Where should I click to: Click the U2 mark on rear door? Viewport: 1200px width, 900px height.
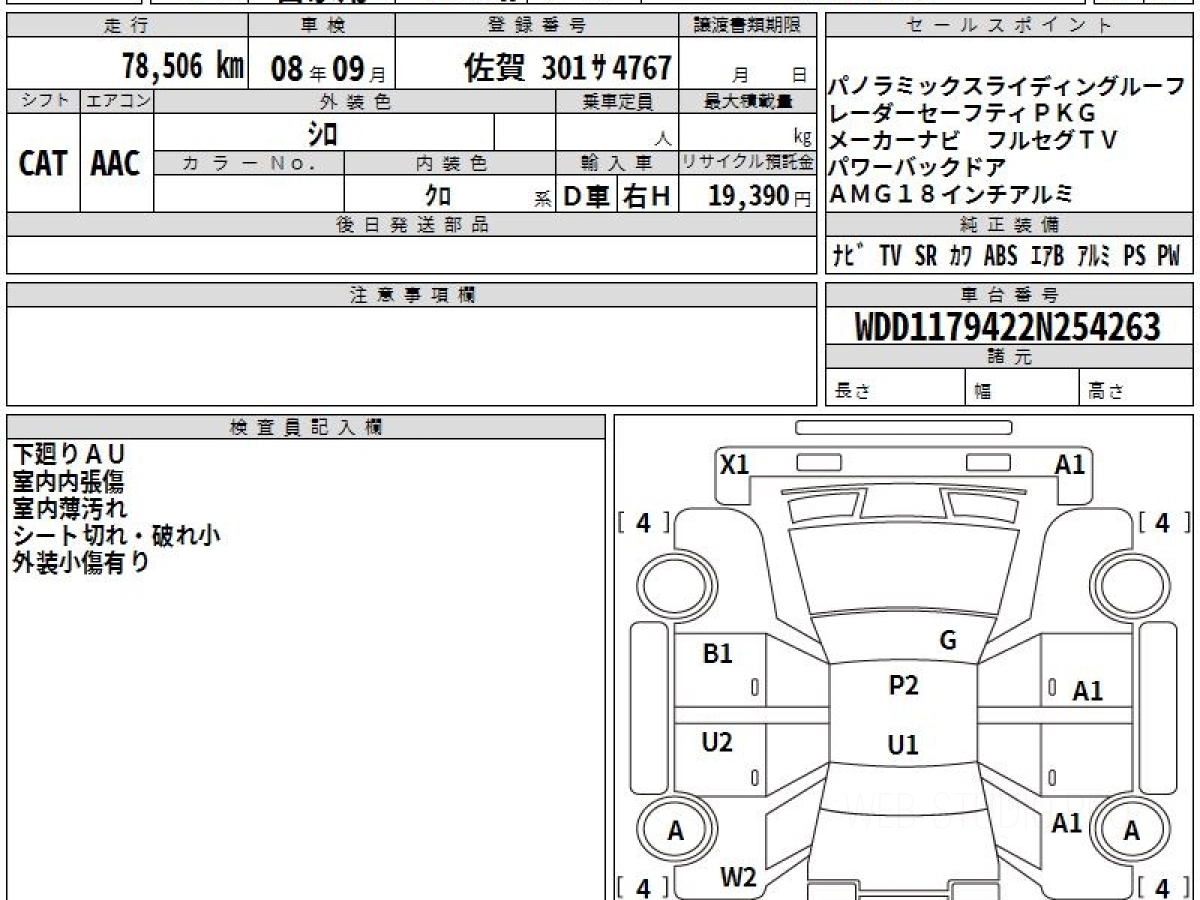(717, 742)
